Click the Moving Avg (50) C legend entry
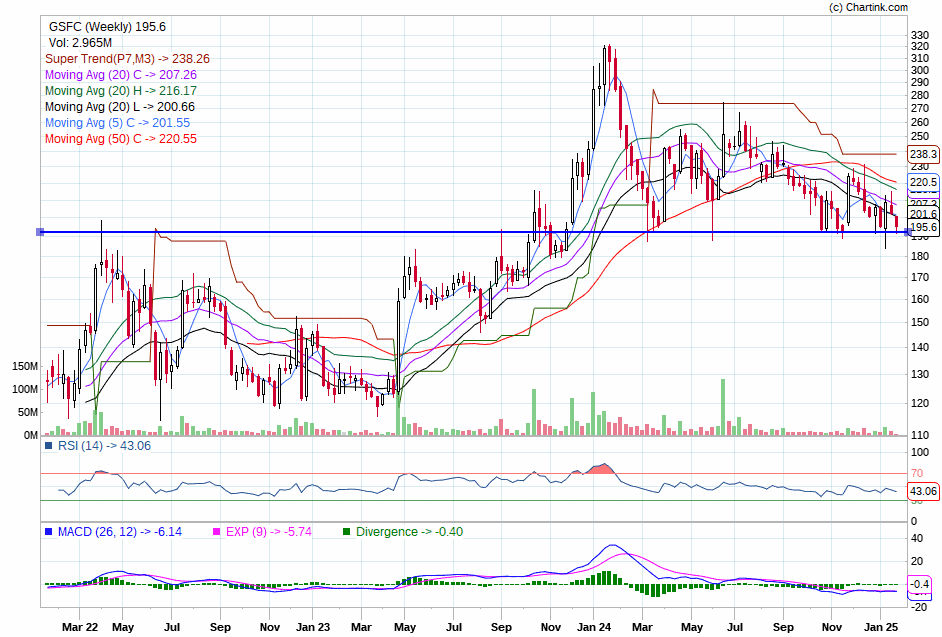The height and width of the screenshot is (637, 942). [x=121, y=139]
